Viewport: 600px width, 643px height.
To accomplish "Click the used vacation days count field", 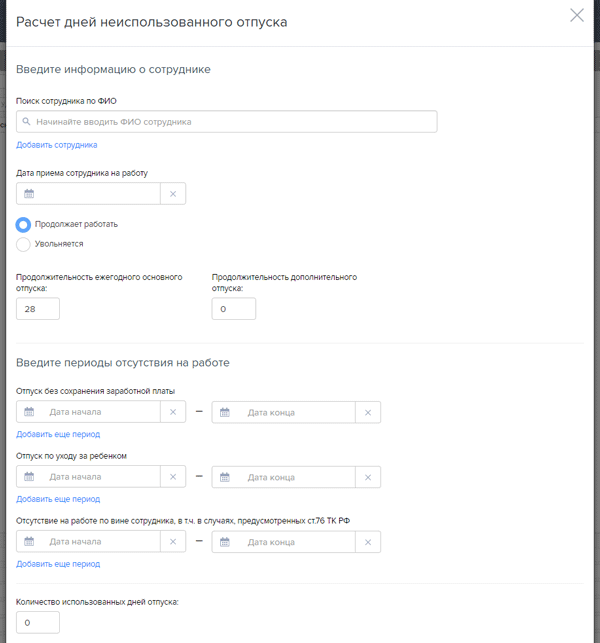I will (38, 623).
